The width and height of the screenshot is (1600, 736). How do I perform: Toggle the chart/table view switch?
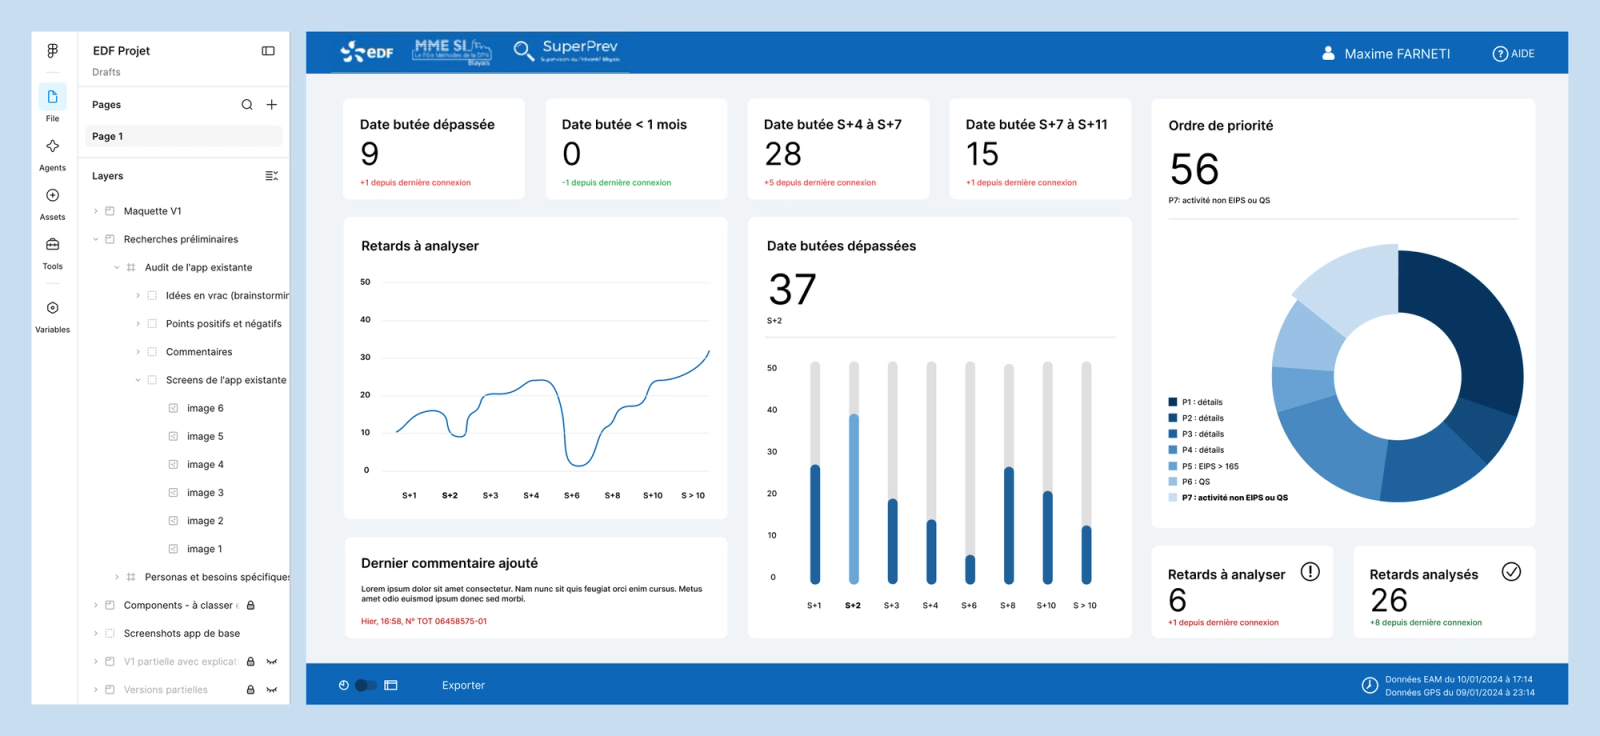(x=366, y=685)
